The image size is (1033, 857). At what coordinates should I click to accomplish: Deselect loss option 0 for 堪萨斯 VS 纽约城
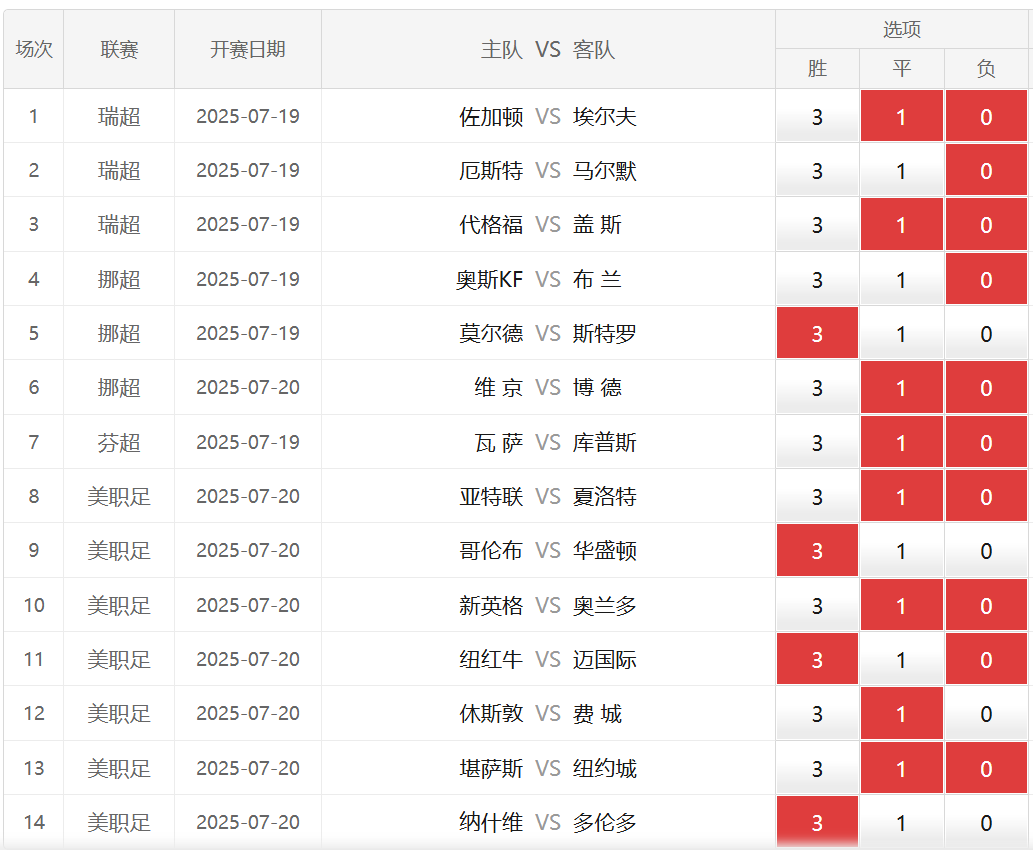(x=986, y=767)
